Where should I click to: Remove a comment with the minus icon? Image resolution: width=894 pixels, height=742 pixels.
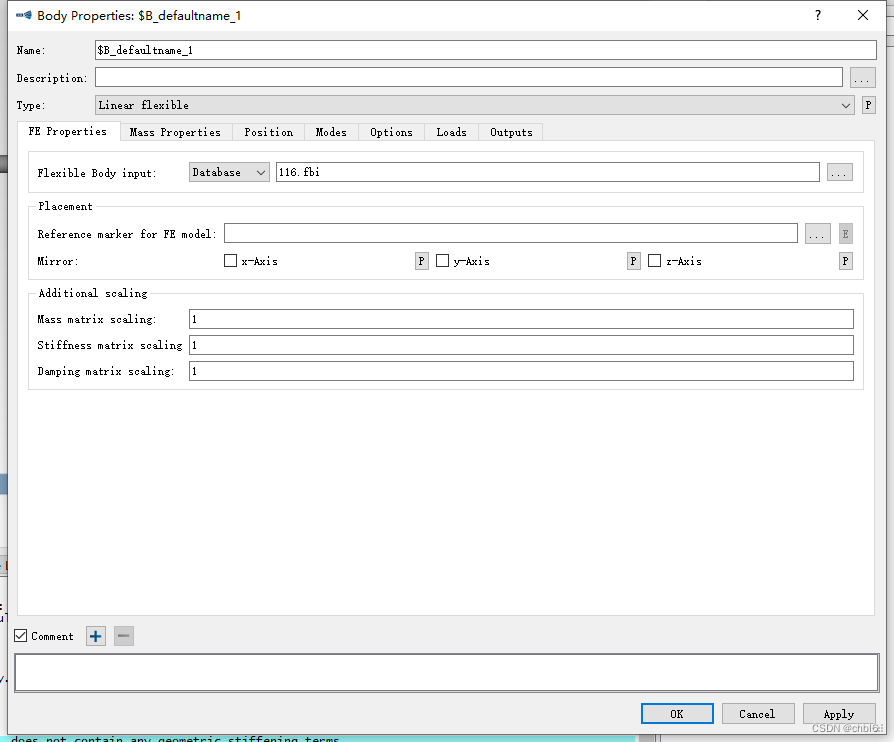(x=123, y=636)
